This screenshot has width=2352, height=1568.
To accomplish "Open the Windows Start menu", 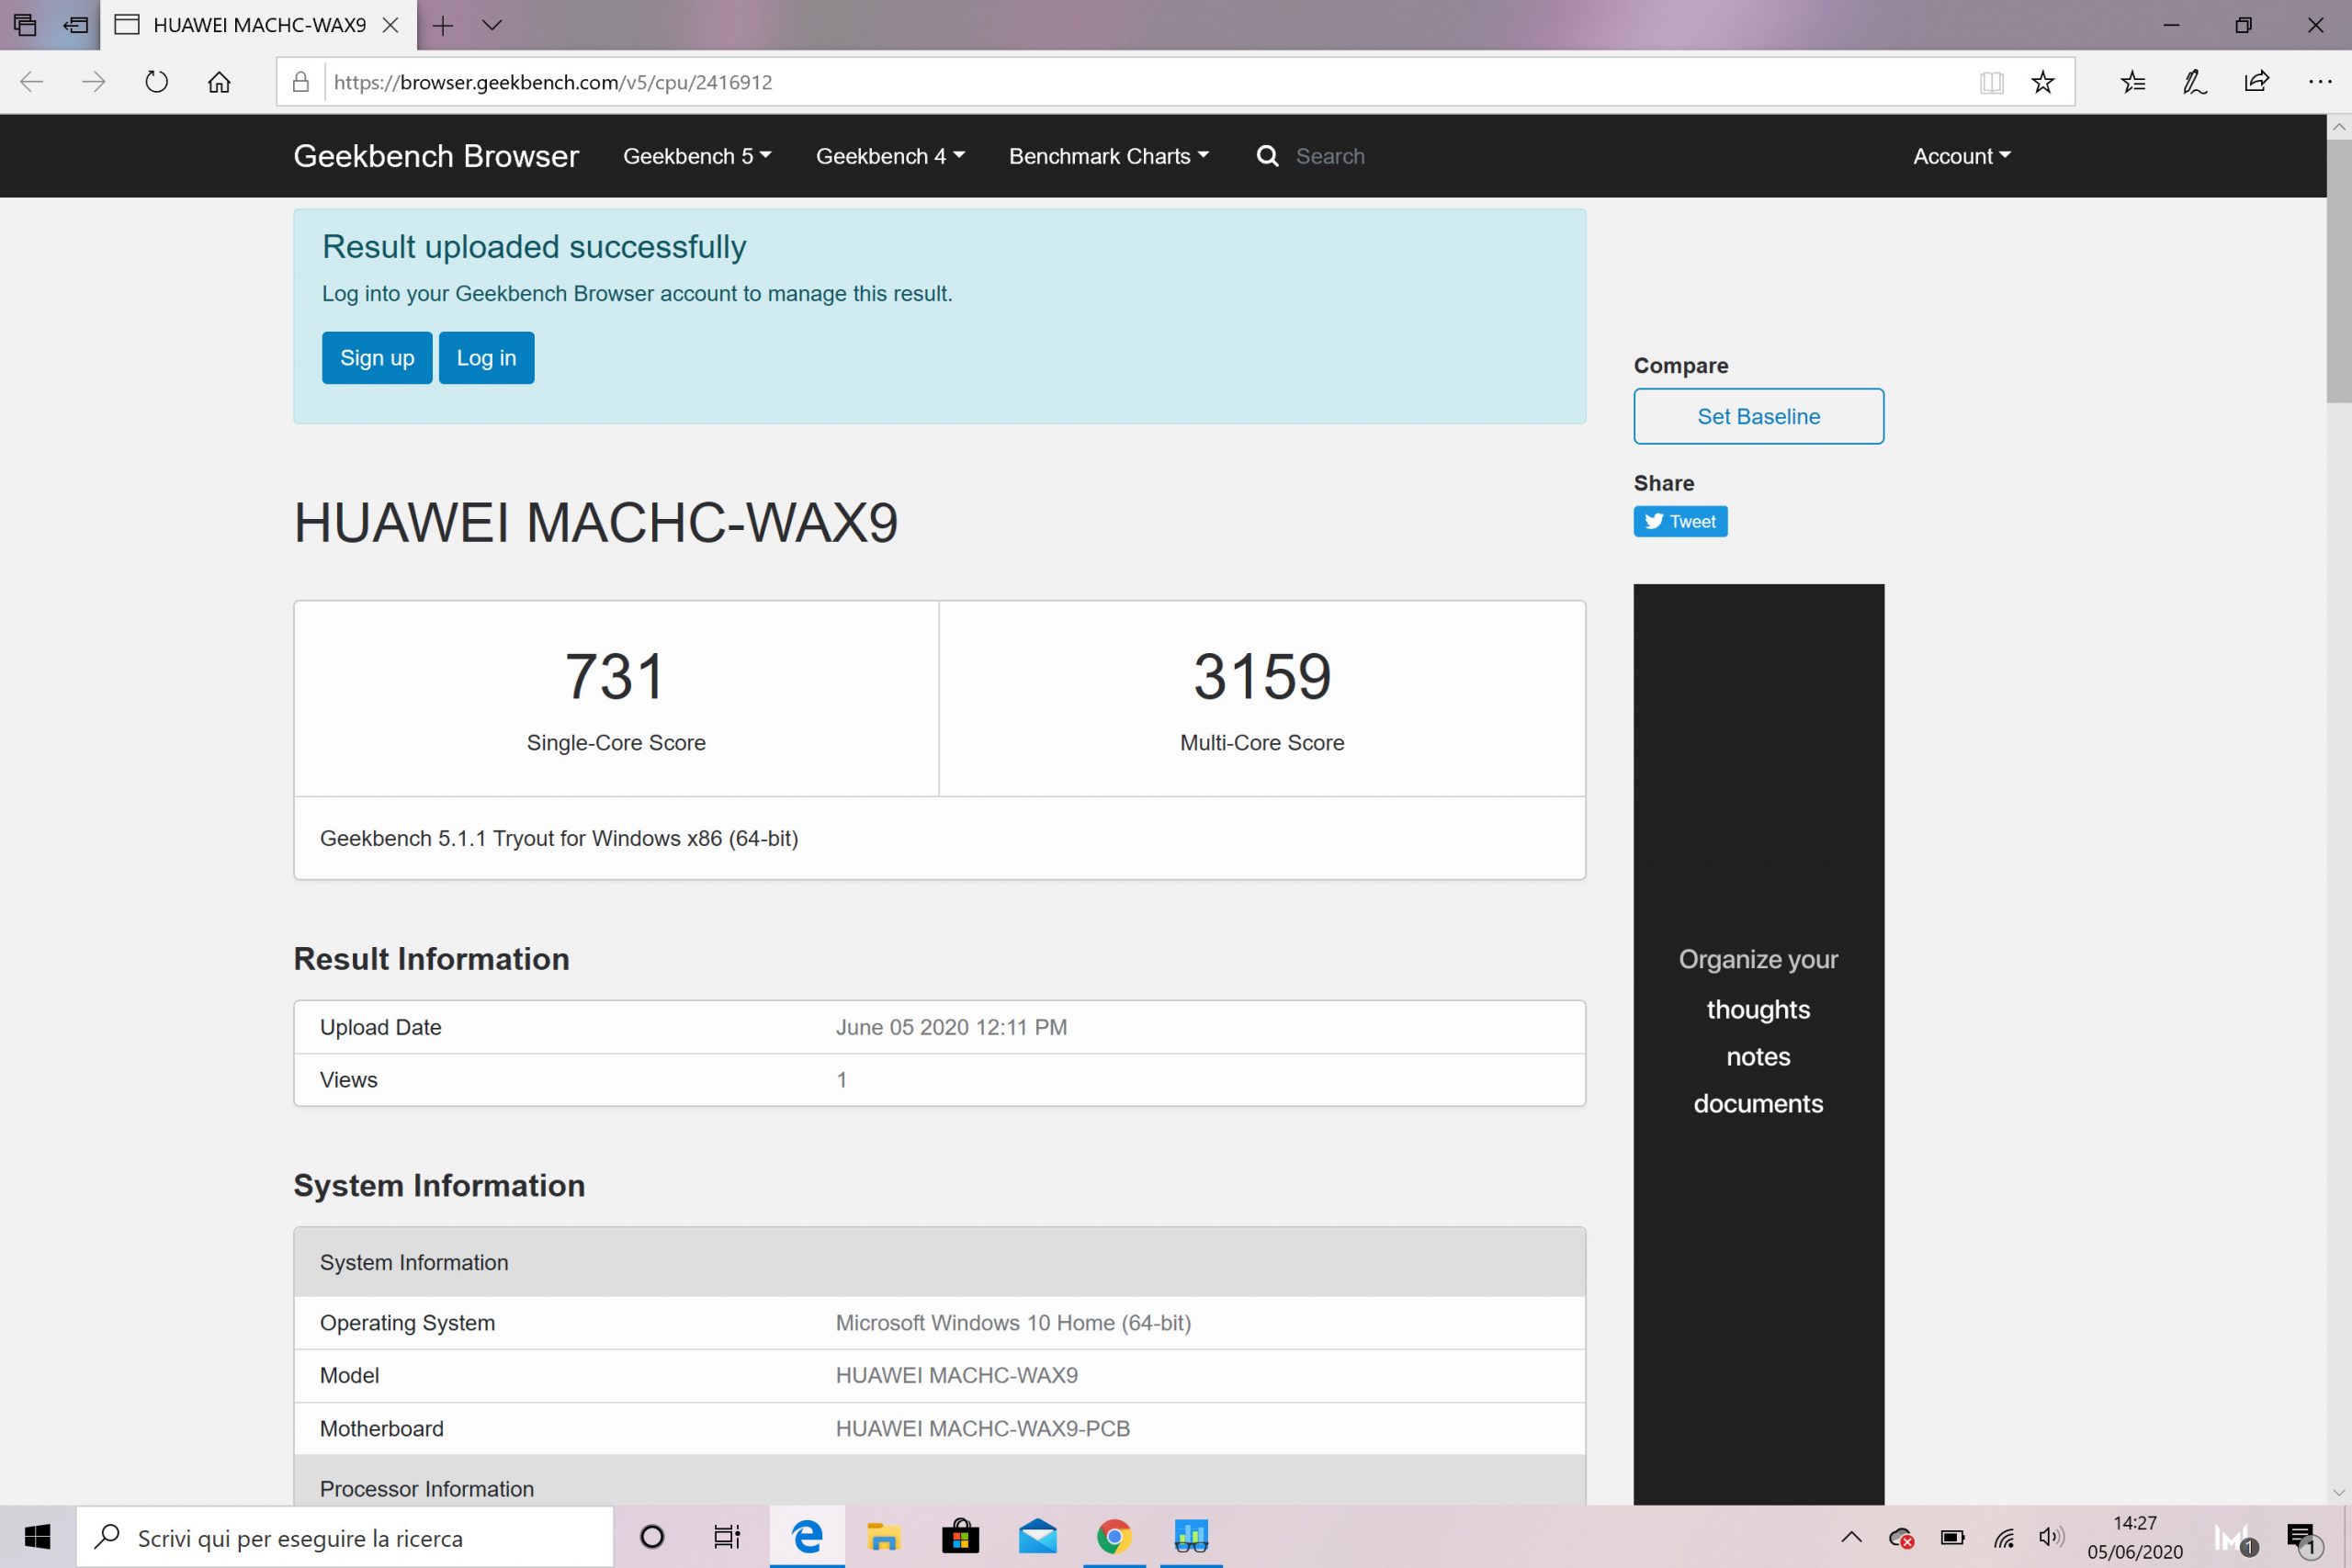I will [x=37, y=1537].
